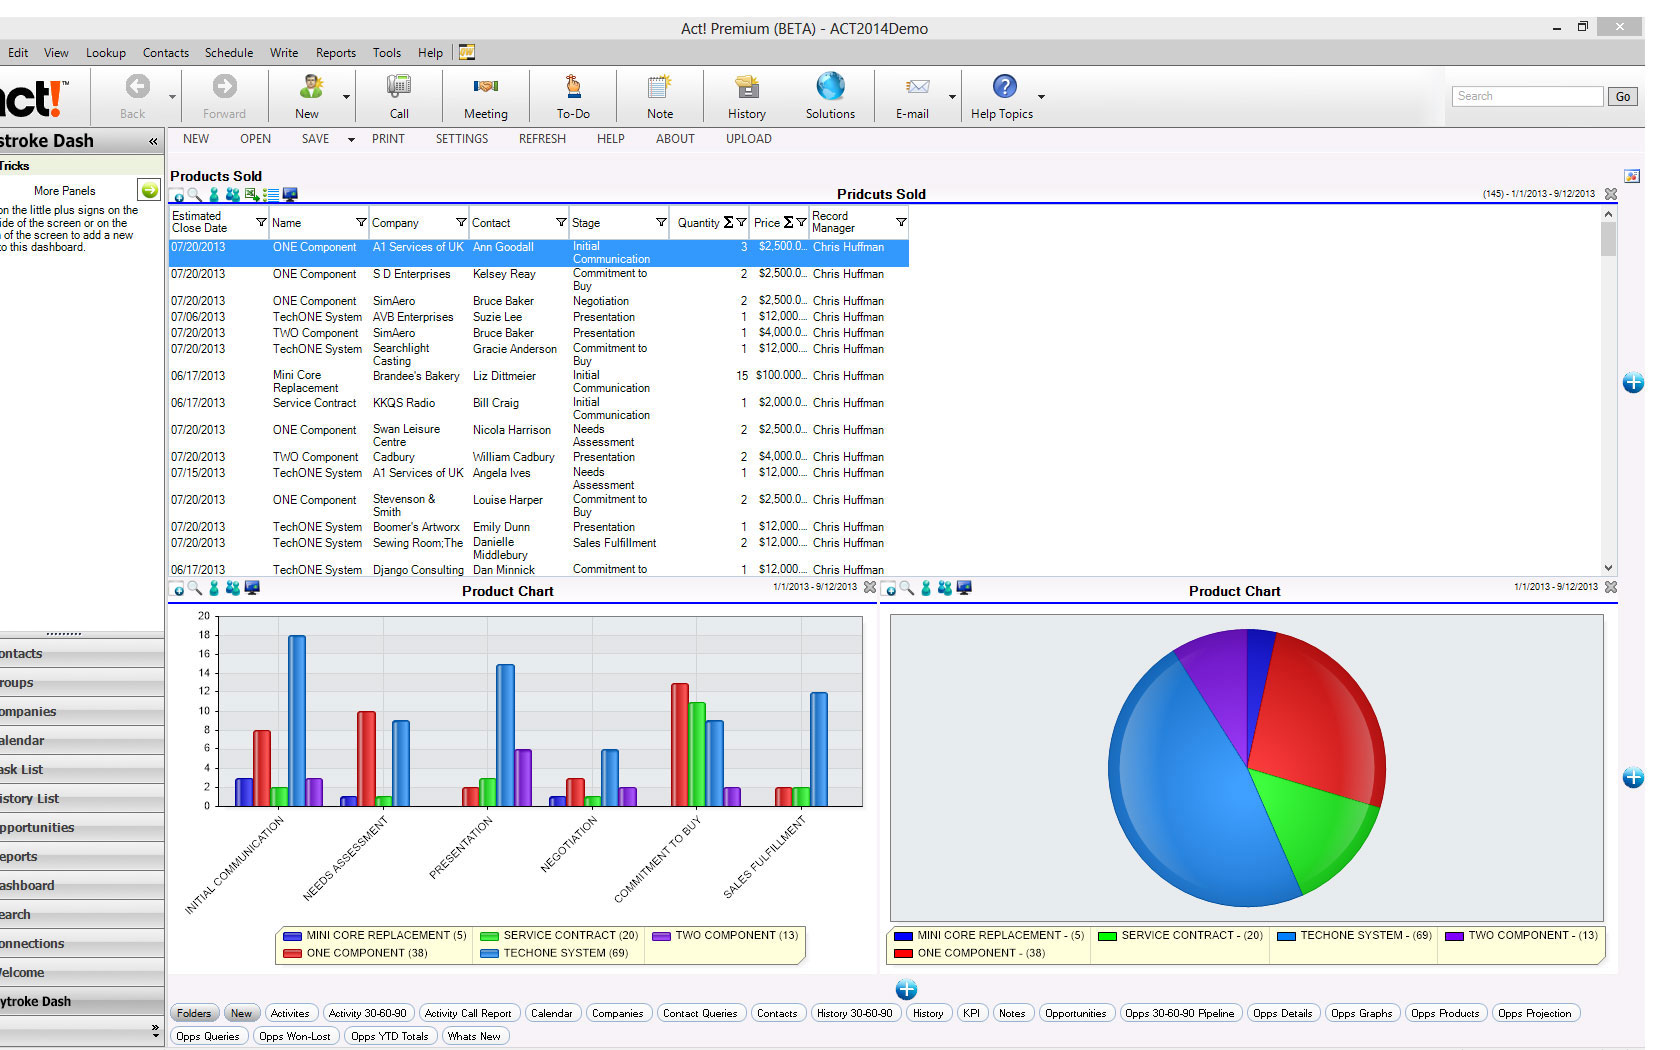
Task: Click the REFRESH dashboard button
Action: coord(542,139)
